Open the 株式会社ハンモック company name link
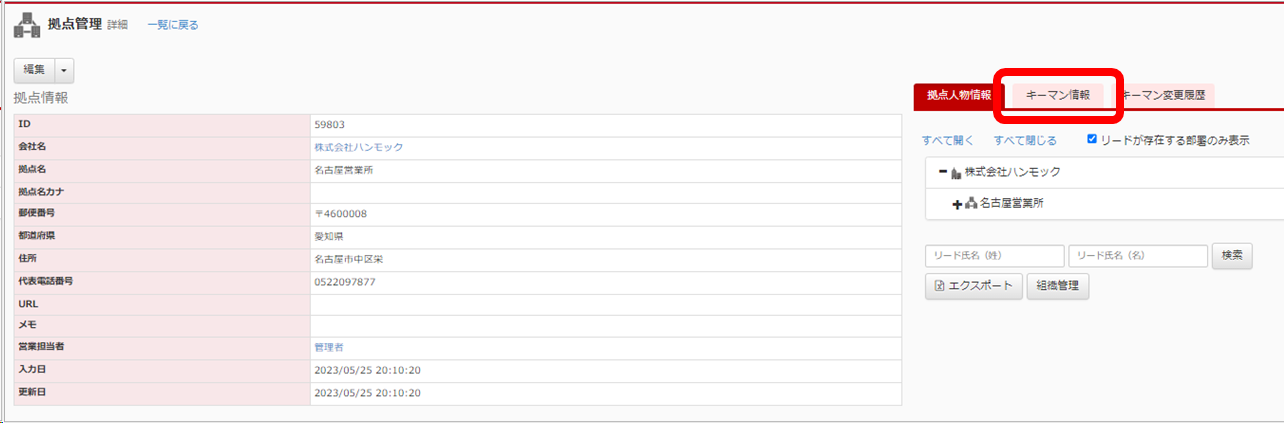The width and height of the screenshot is (1284, 423). tap(358, 147)
